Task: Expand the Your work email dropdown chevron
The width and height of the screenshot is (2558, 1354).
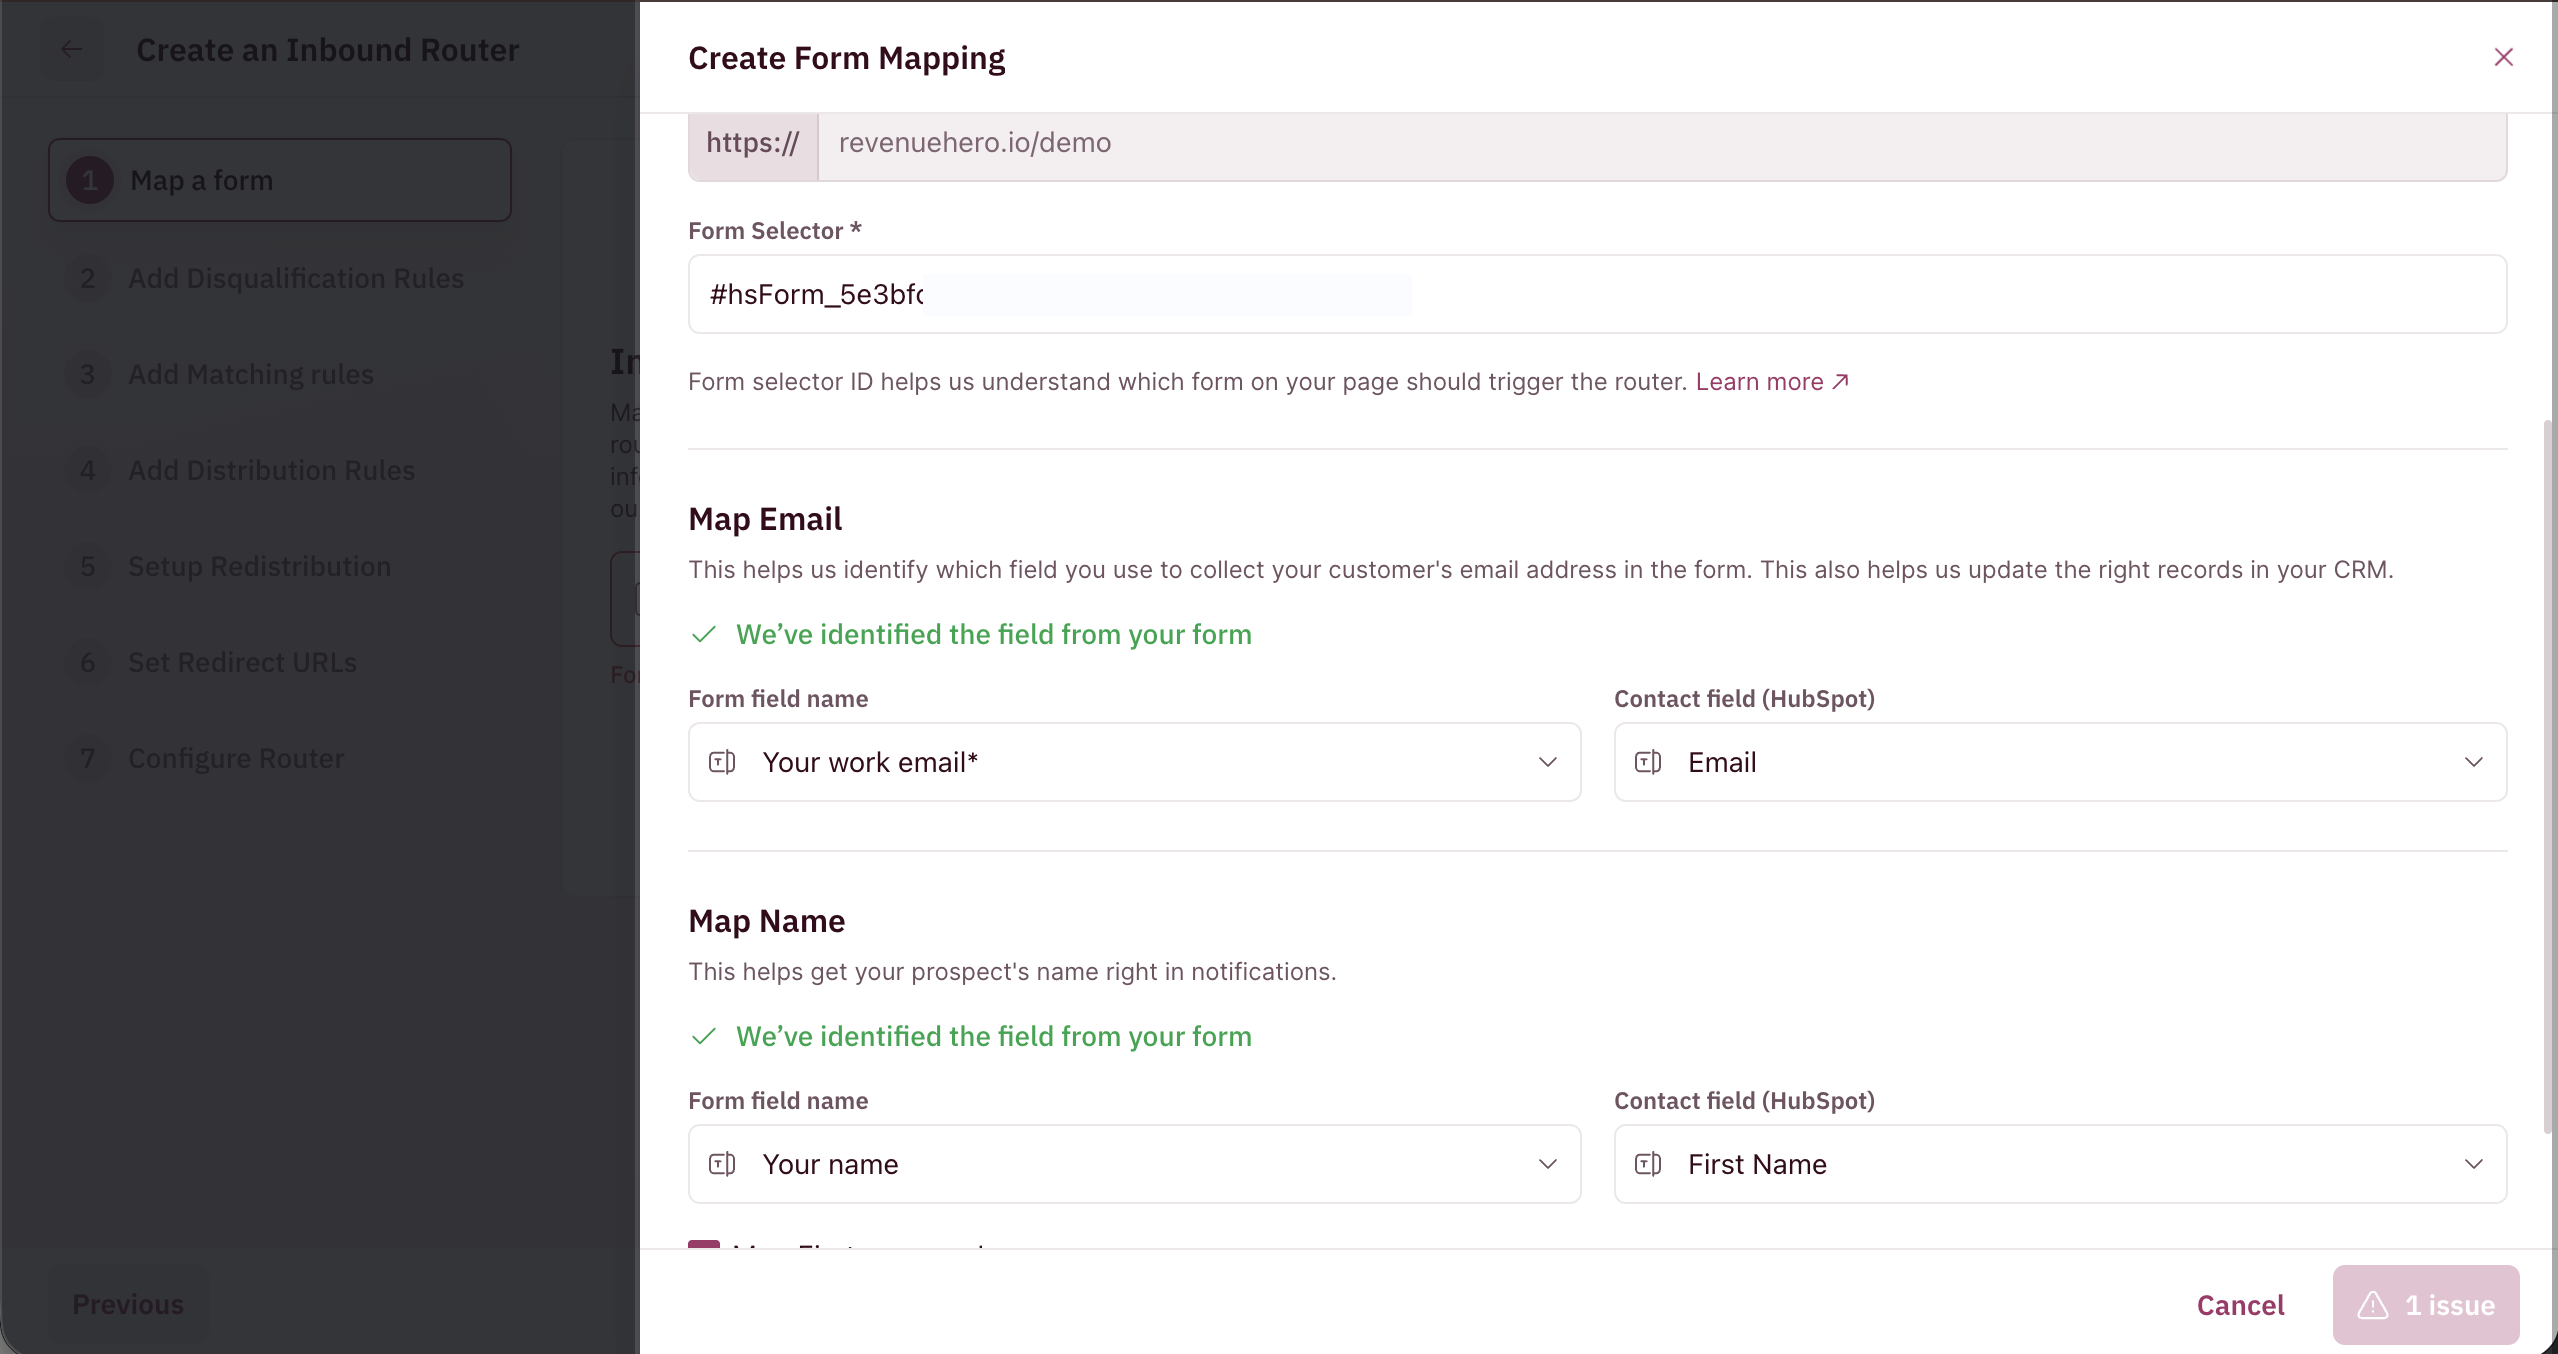Action: coord(1548,762)
